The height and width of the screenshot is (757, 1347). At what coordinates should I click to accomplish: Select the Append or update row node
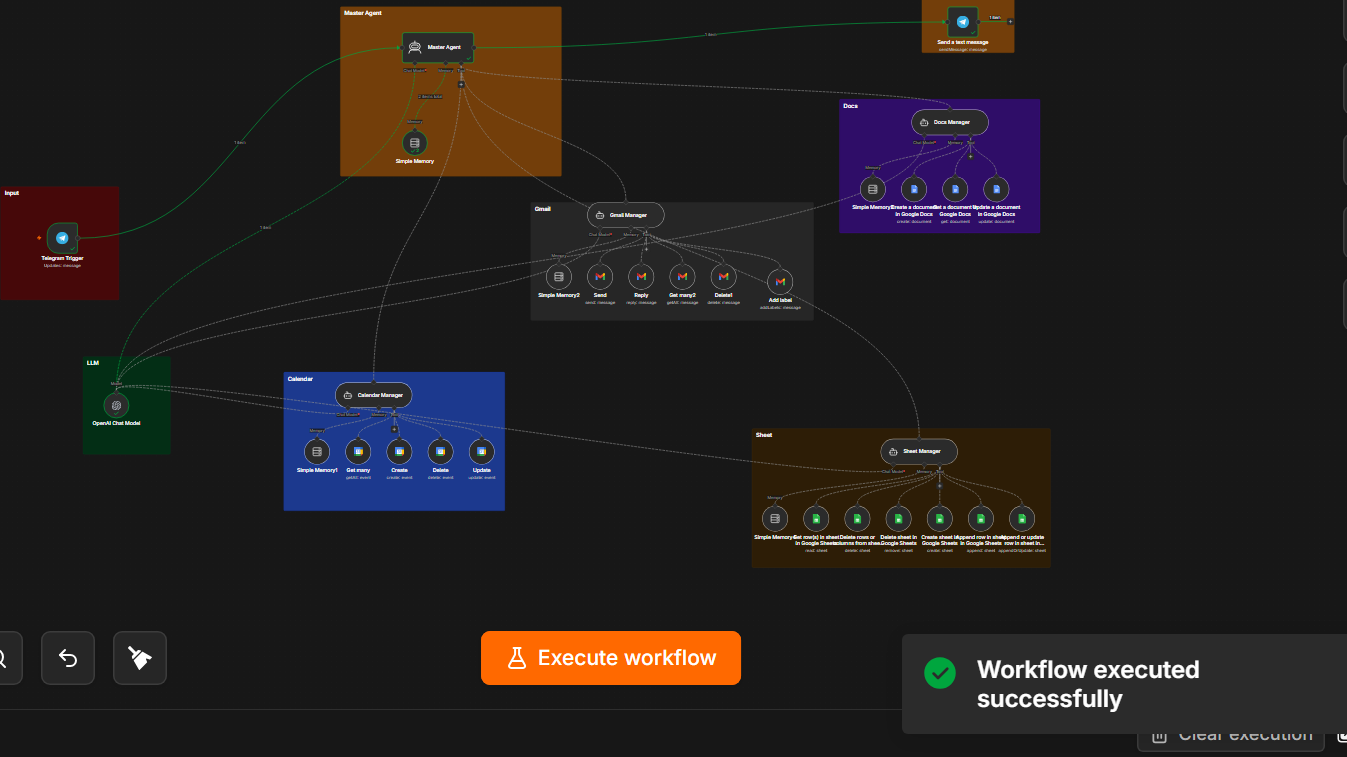(1021, 518)
